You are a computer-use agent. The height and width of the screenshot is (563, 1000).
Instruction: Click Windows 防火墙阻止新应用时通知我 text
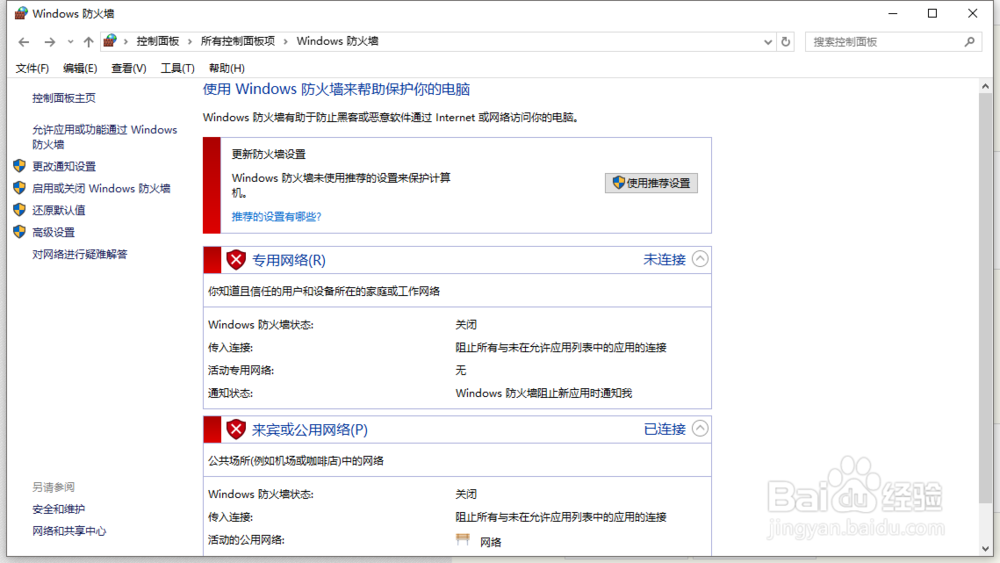543,393
